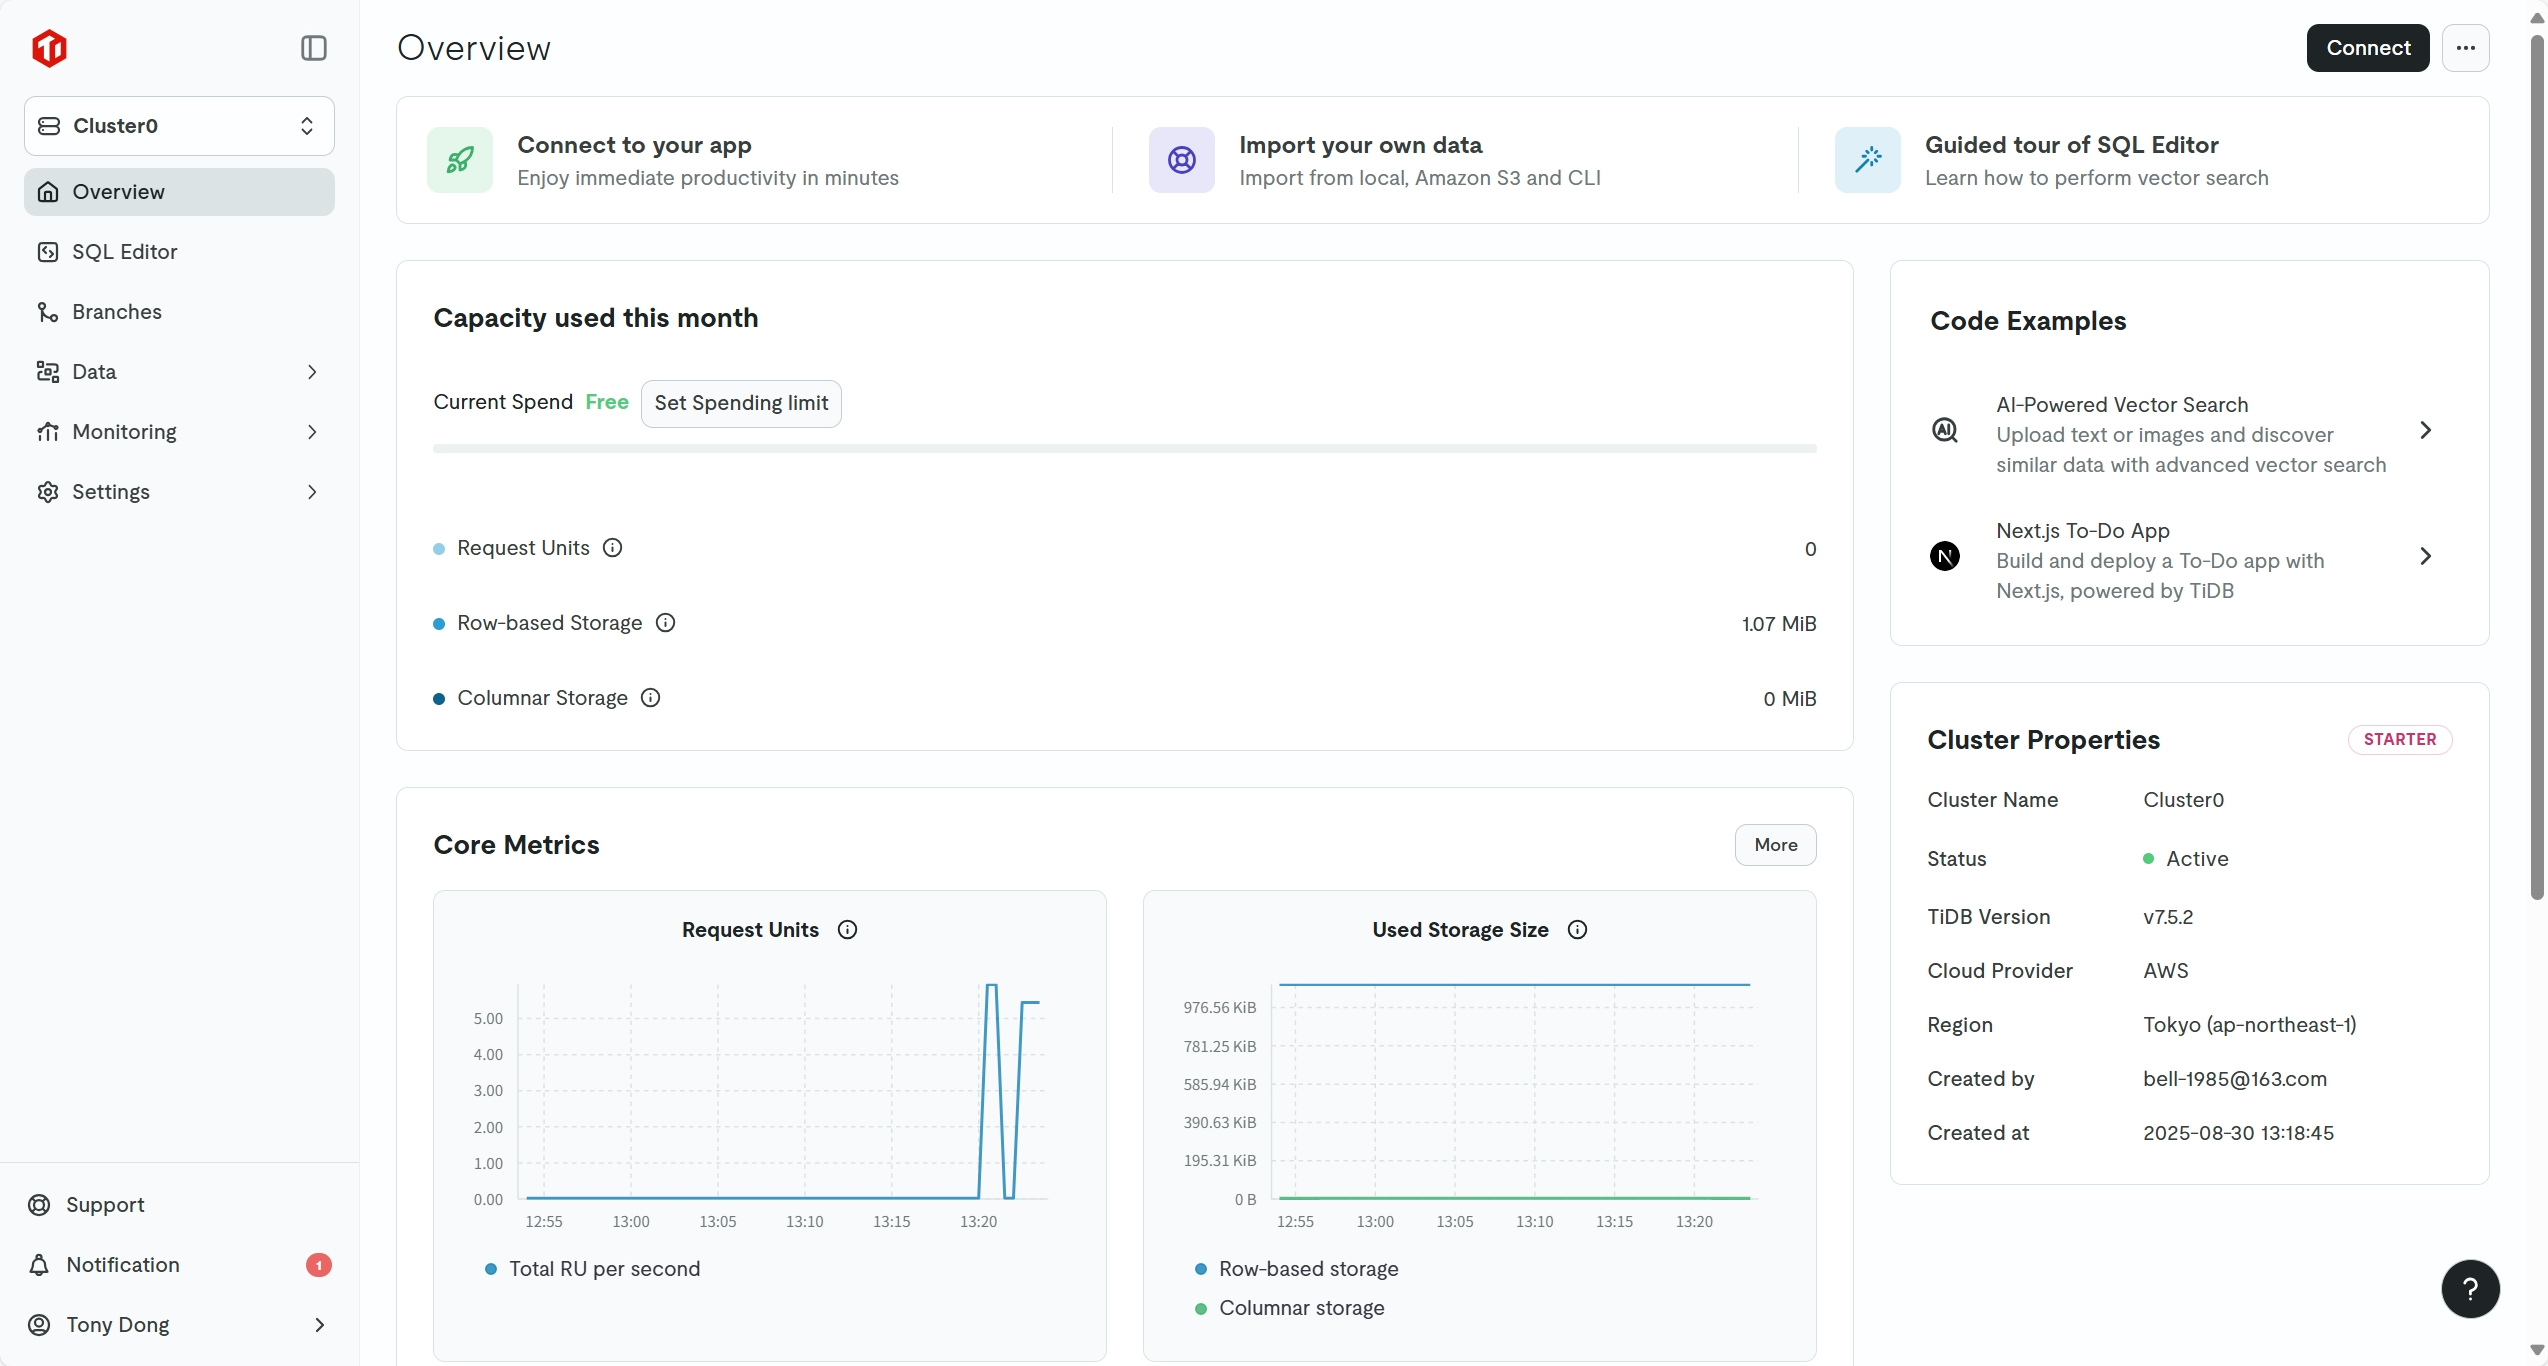Click the SQL Editor sidebar icon
Screen dimensions: 2548x1366
coord(48,252)
